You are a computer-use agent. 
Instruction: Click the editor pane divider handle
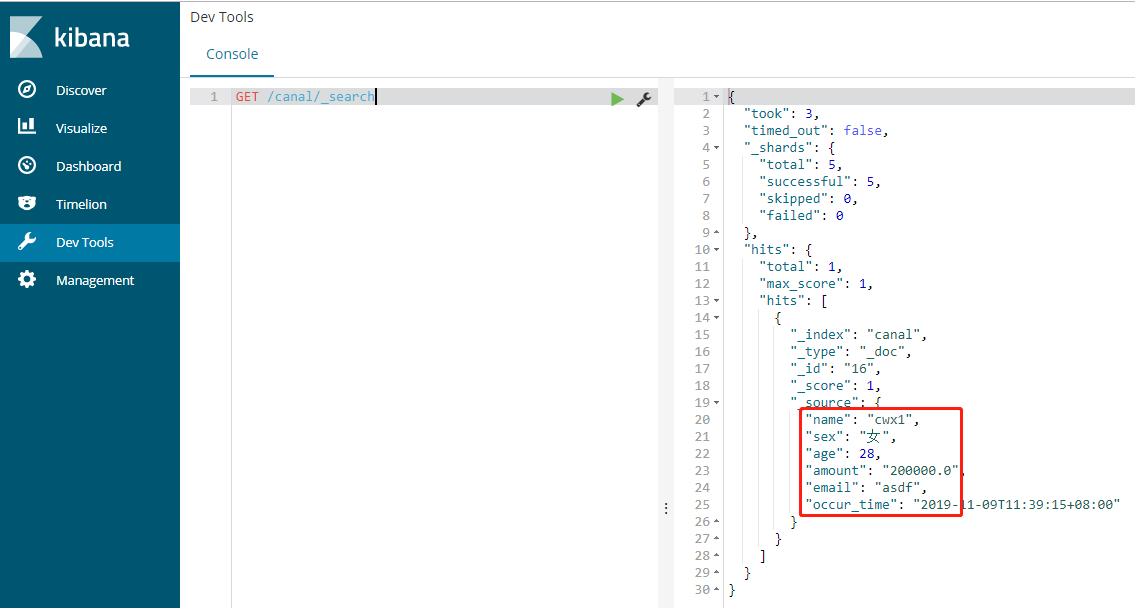666,508
